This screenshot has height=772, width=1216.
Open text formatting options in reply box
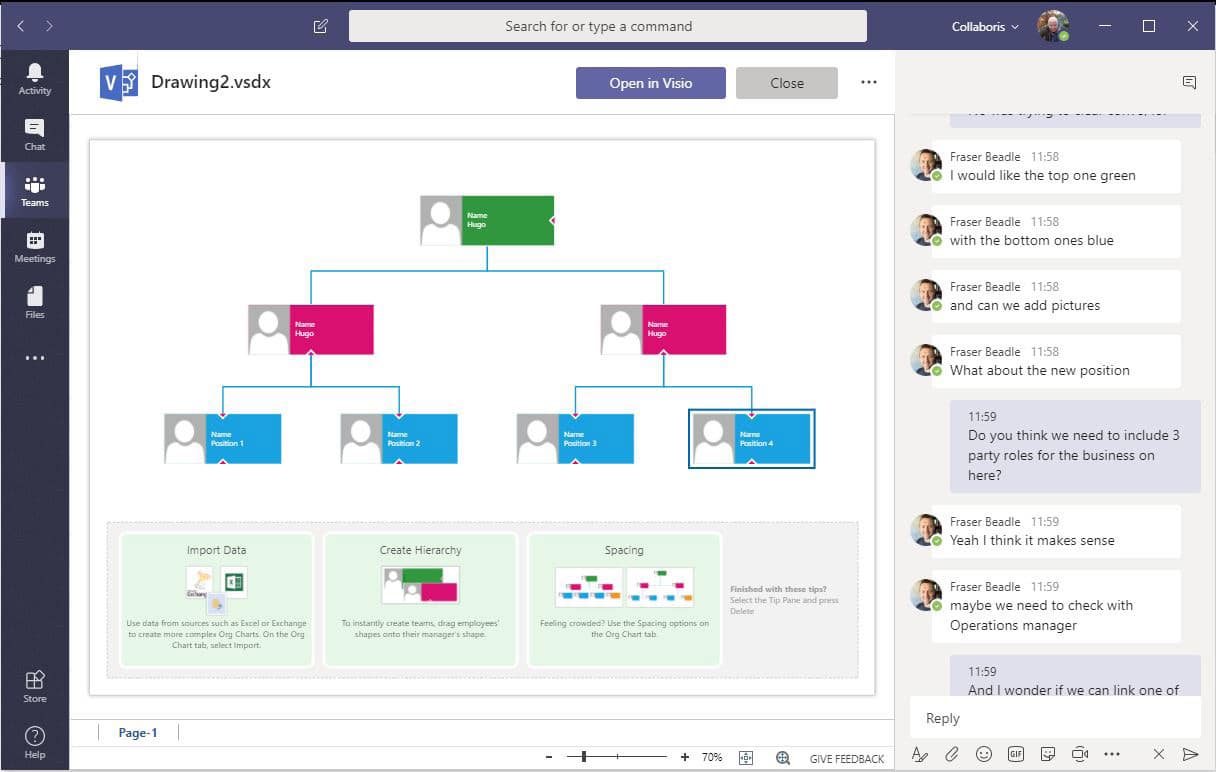[x=920, y=754]
